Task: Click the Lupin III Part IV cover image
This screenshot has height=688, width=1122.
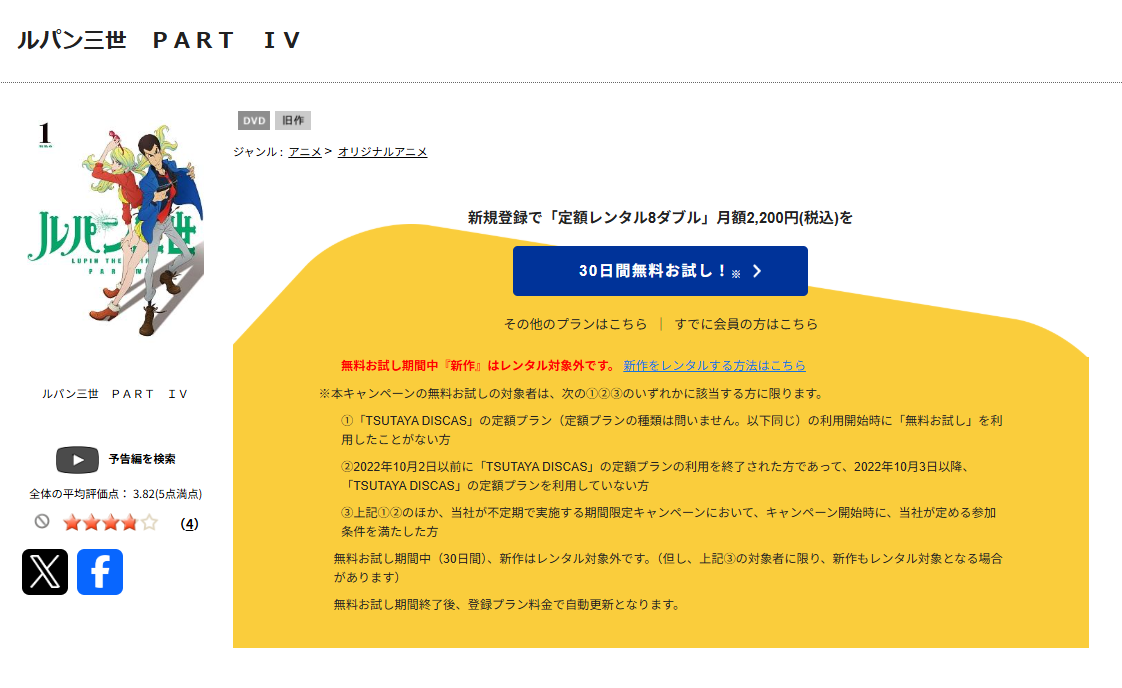Action: 116,229
